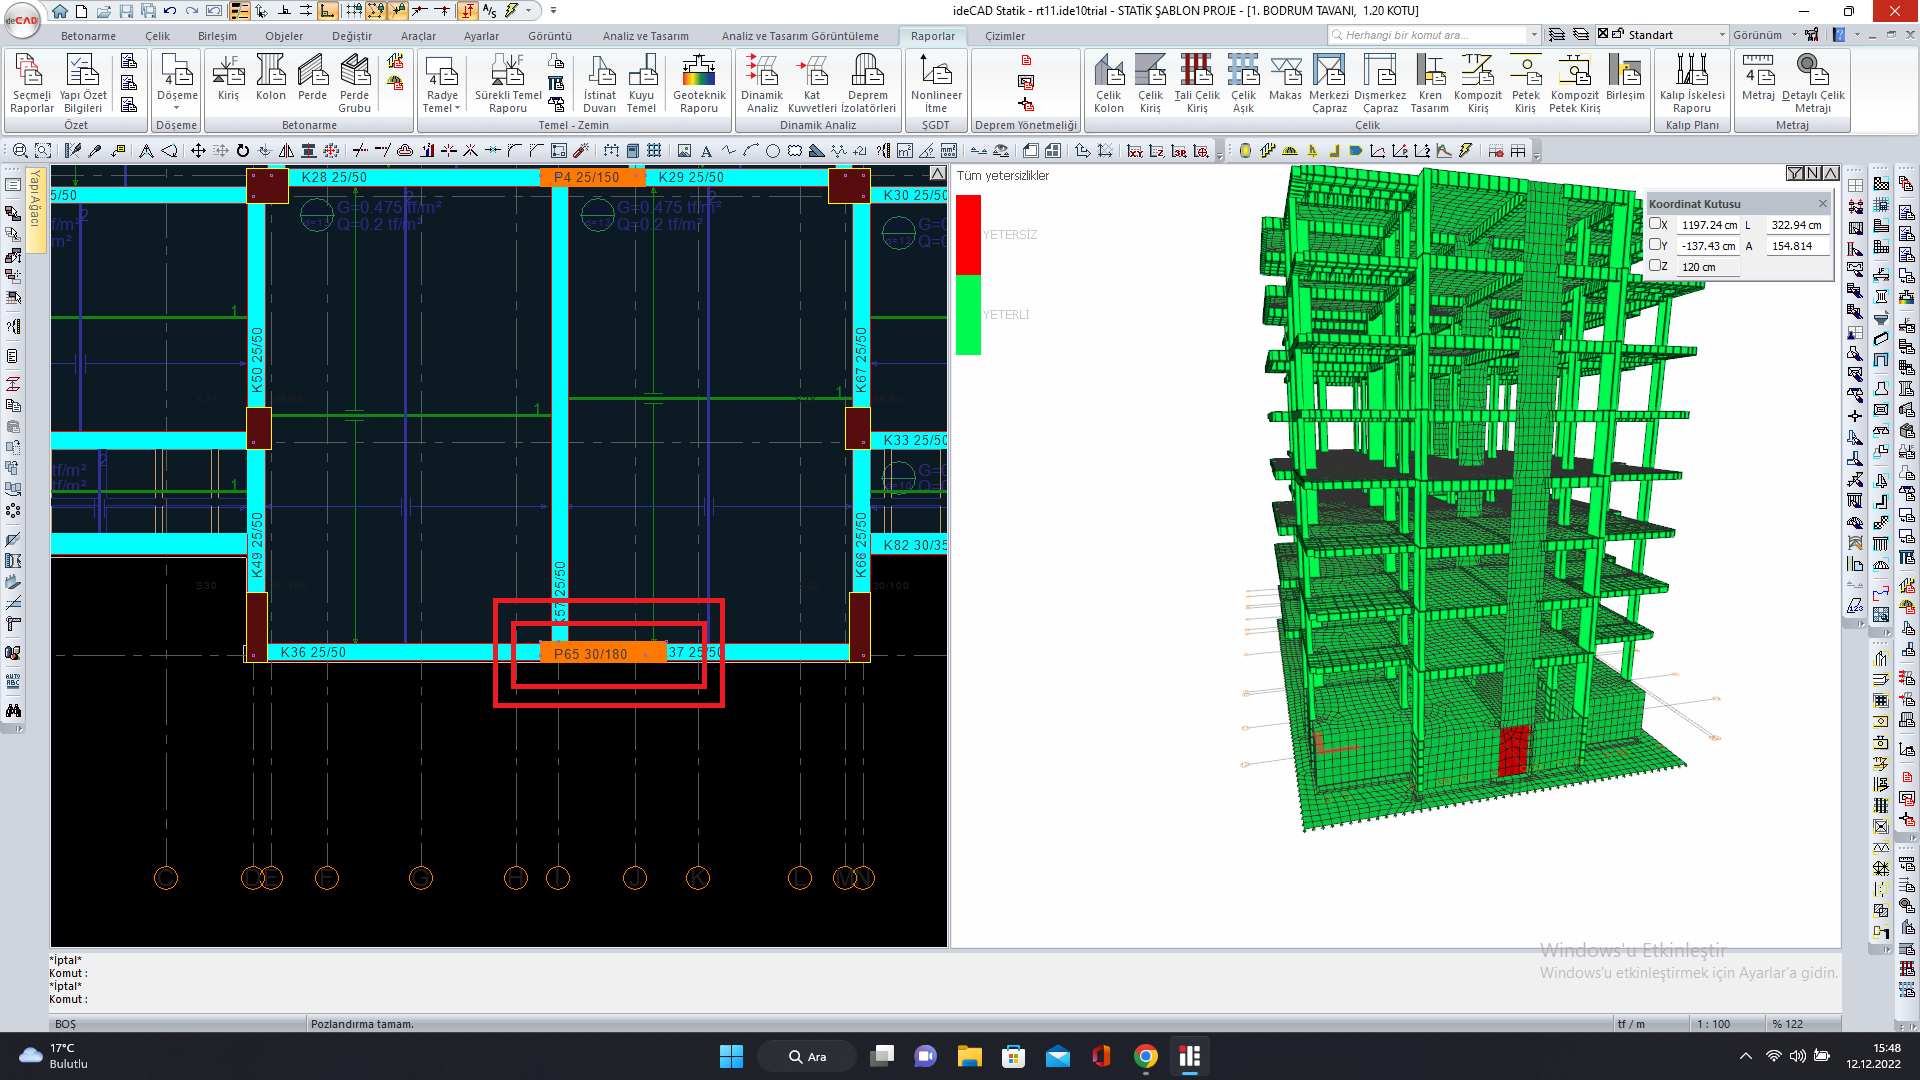
Task: Generate the Kiriş reinforcement report
Action: pyautogui.click(x=228, y=78)
